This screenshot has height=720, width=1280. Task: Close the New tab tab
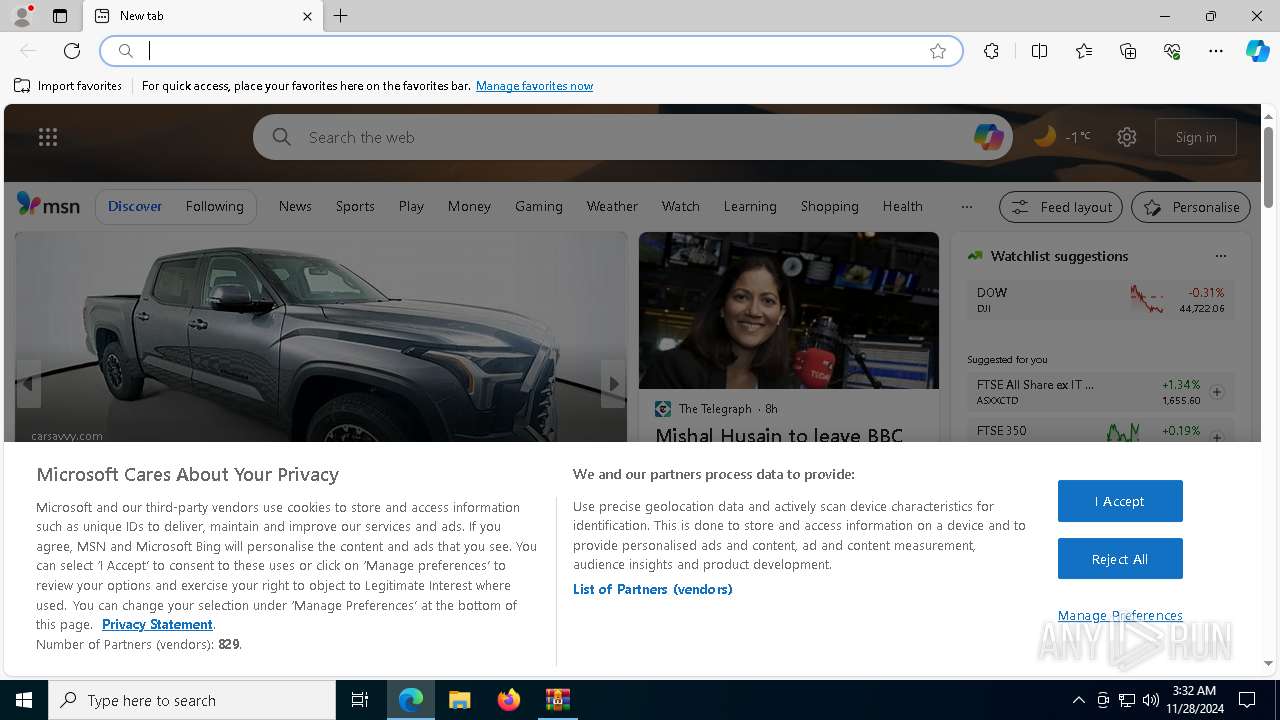(x=307, y=16)
